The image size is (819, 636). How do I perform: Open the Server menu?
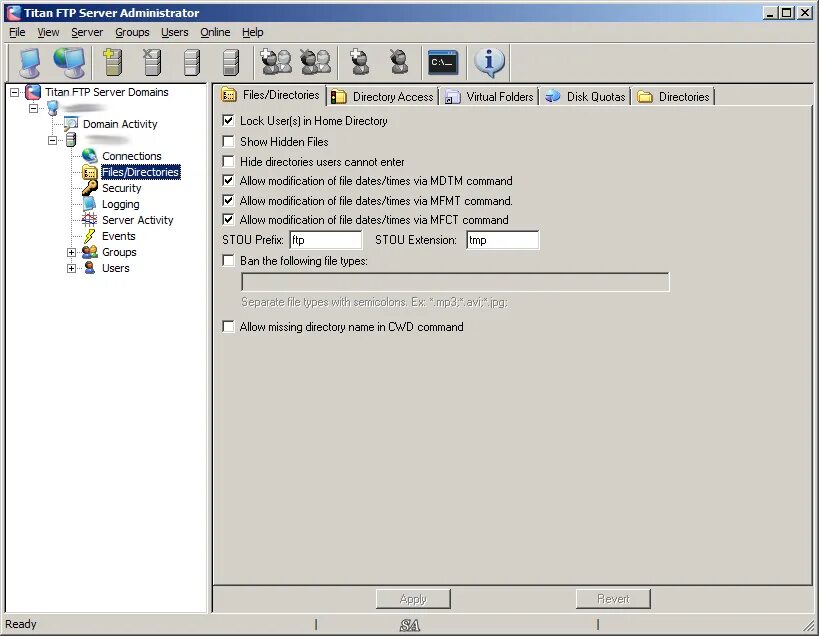(x=87, y=32)
